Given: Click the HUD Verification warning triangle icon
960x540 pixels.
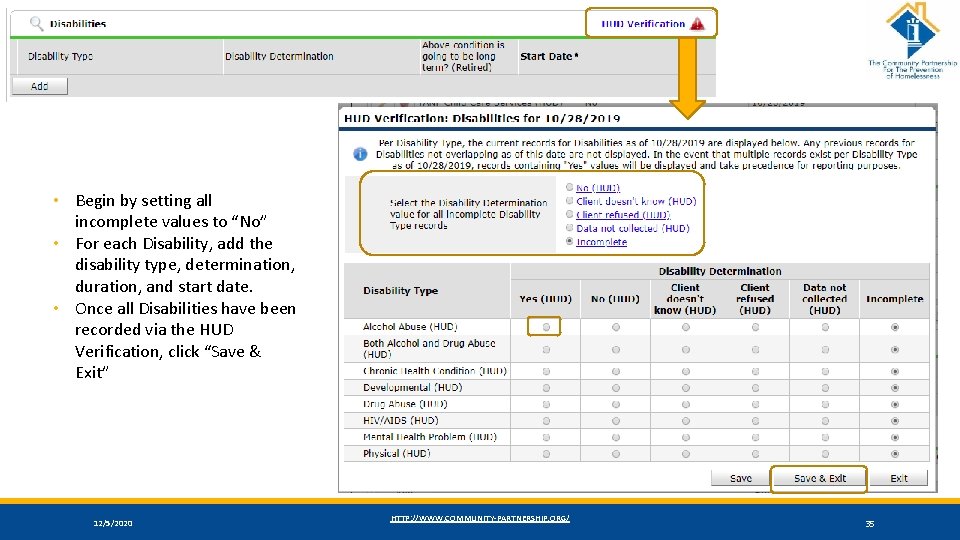Looking at the screenshot, I should [x=697, y=24].
